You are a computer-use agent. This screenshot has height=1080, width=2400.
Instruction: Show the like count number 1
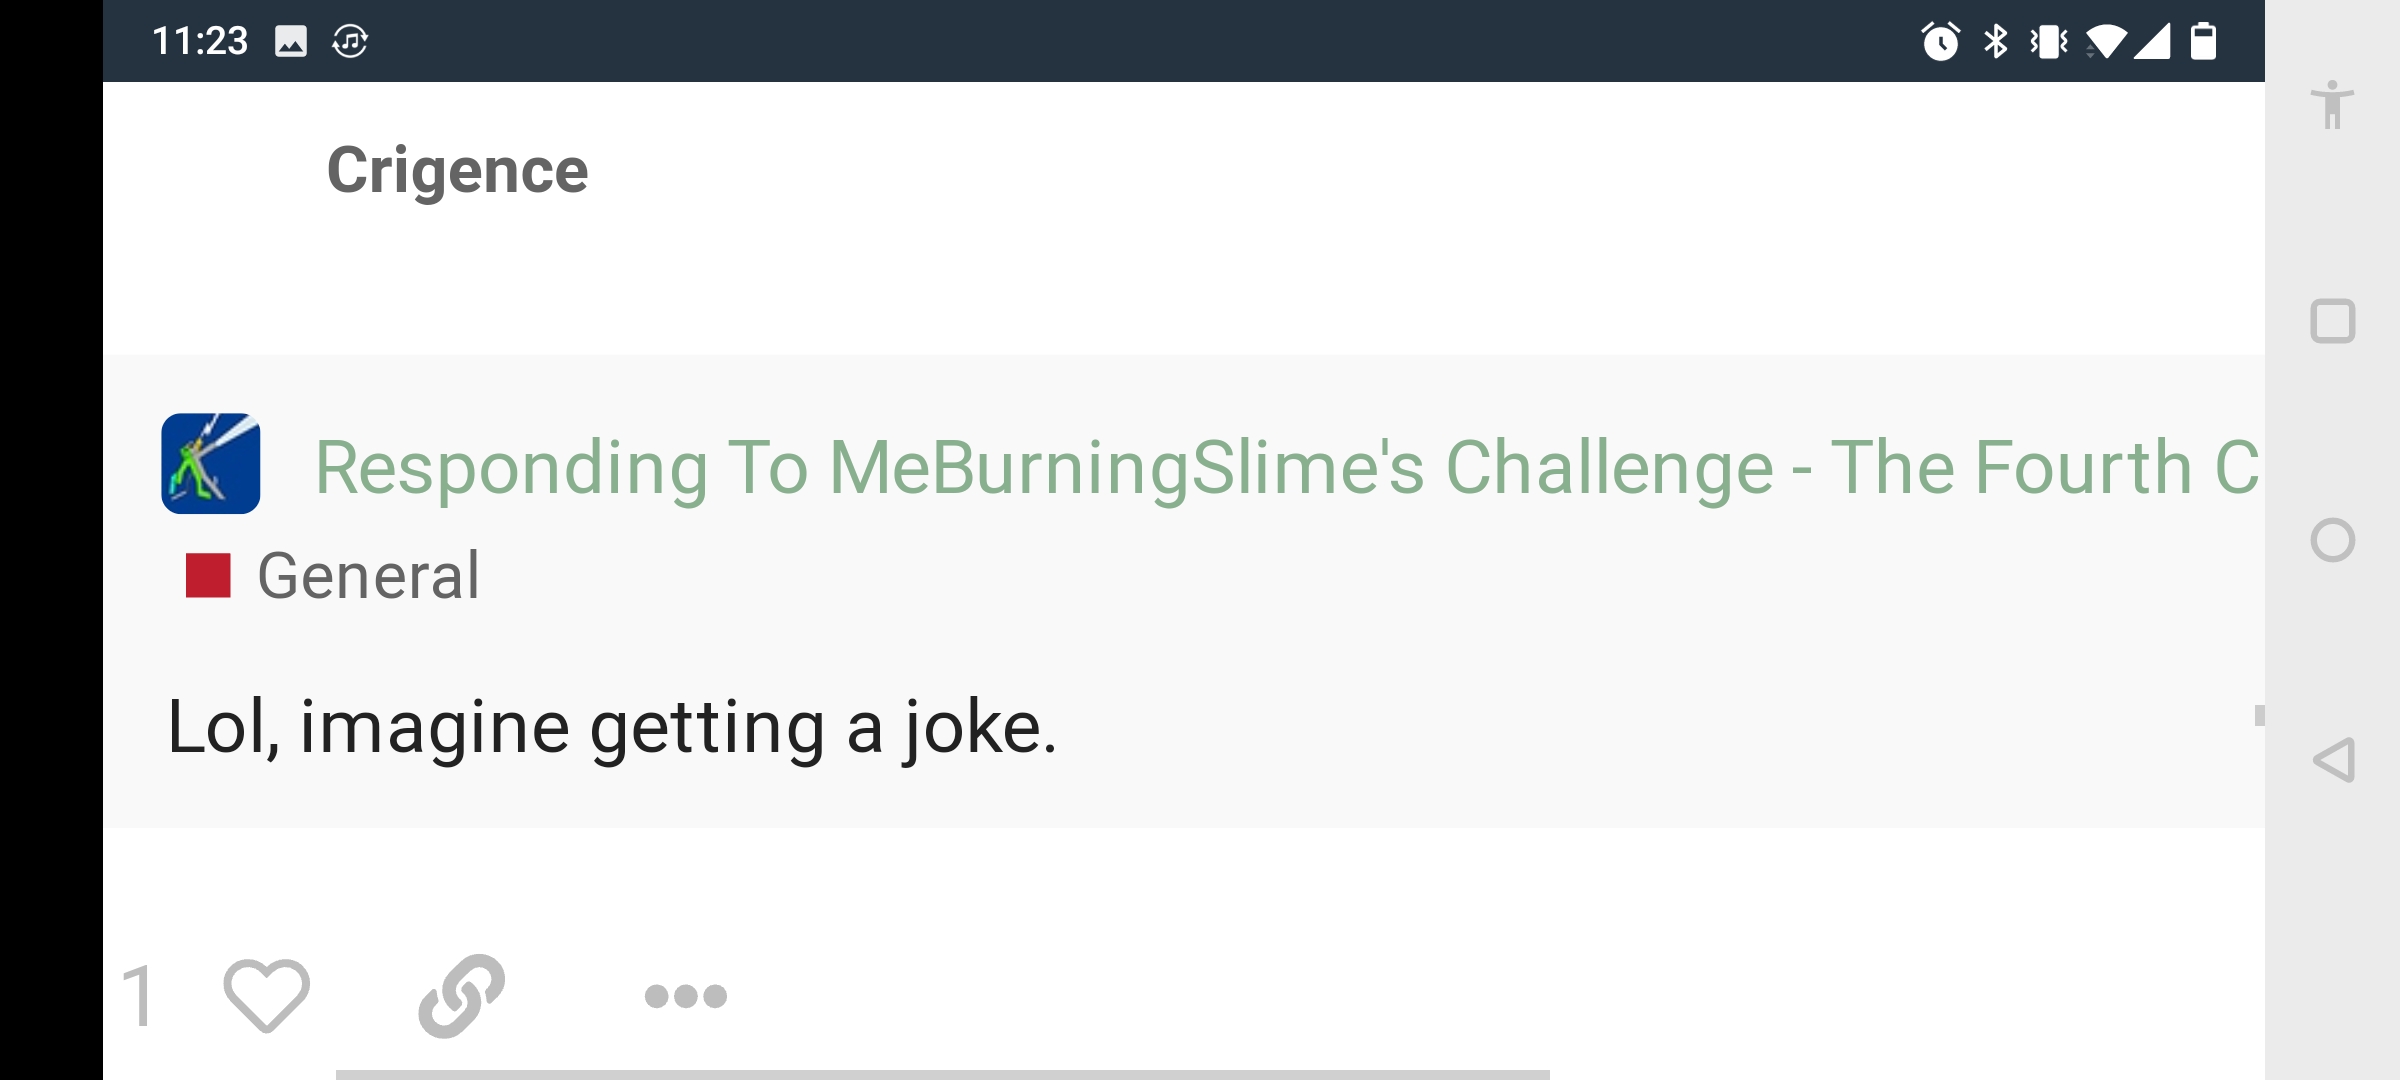(139, 996)
